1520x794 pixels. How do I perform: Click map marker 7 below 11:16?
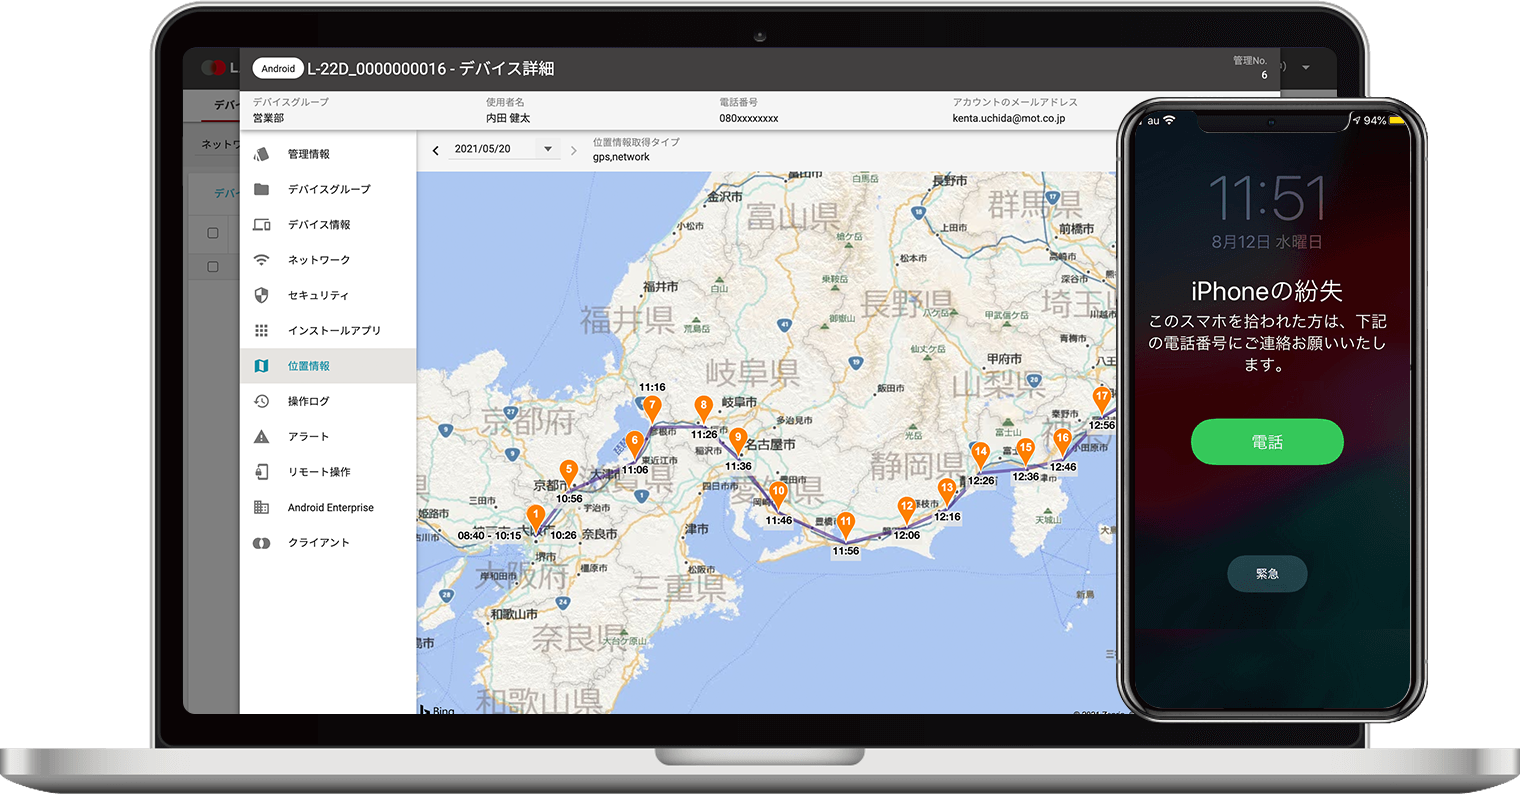coord(652,409)
